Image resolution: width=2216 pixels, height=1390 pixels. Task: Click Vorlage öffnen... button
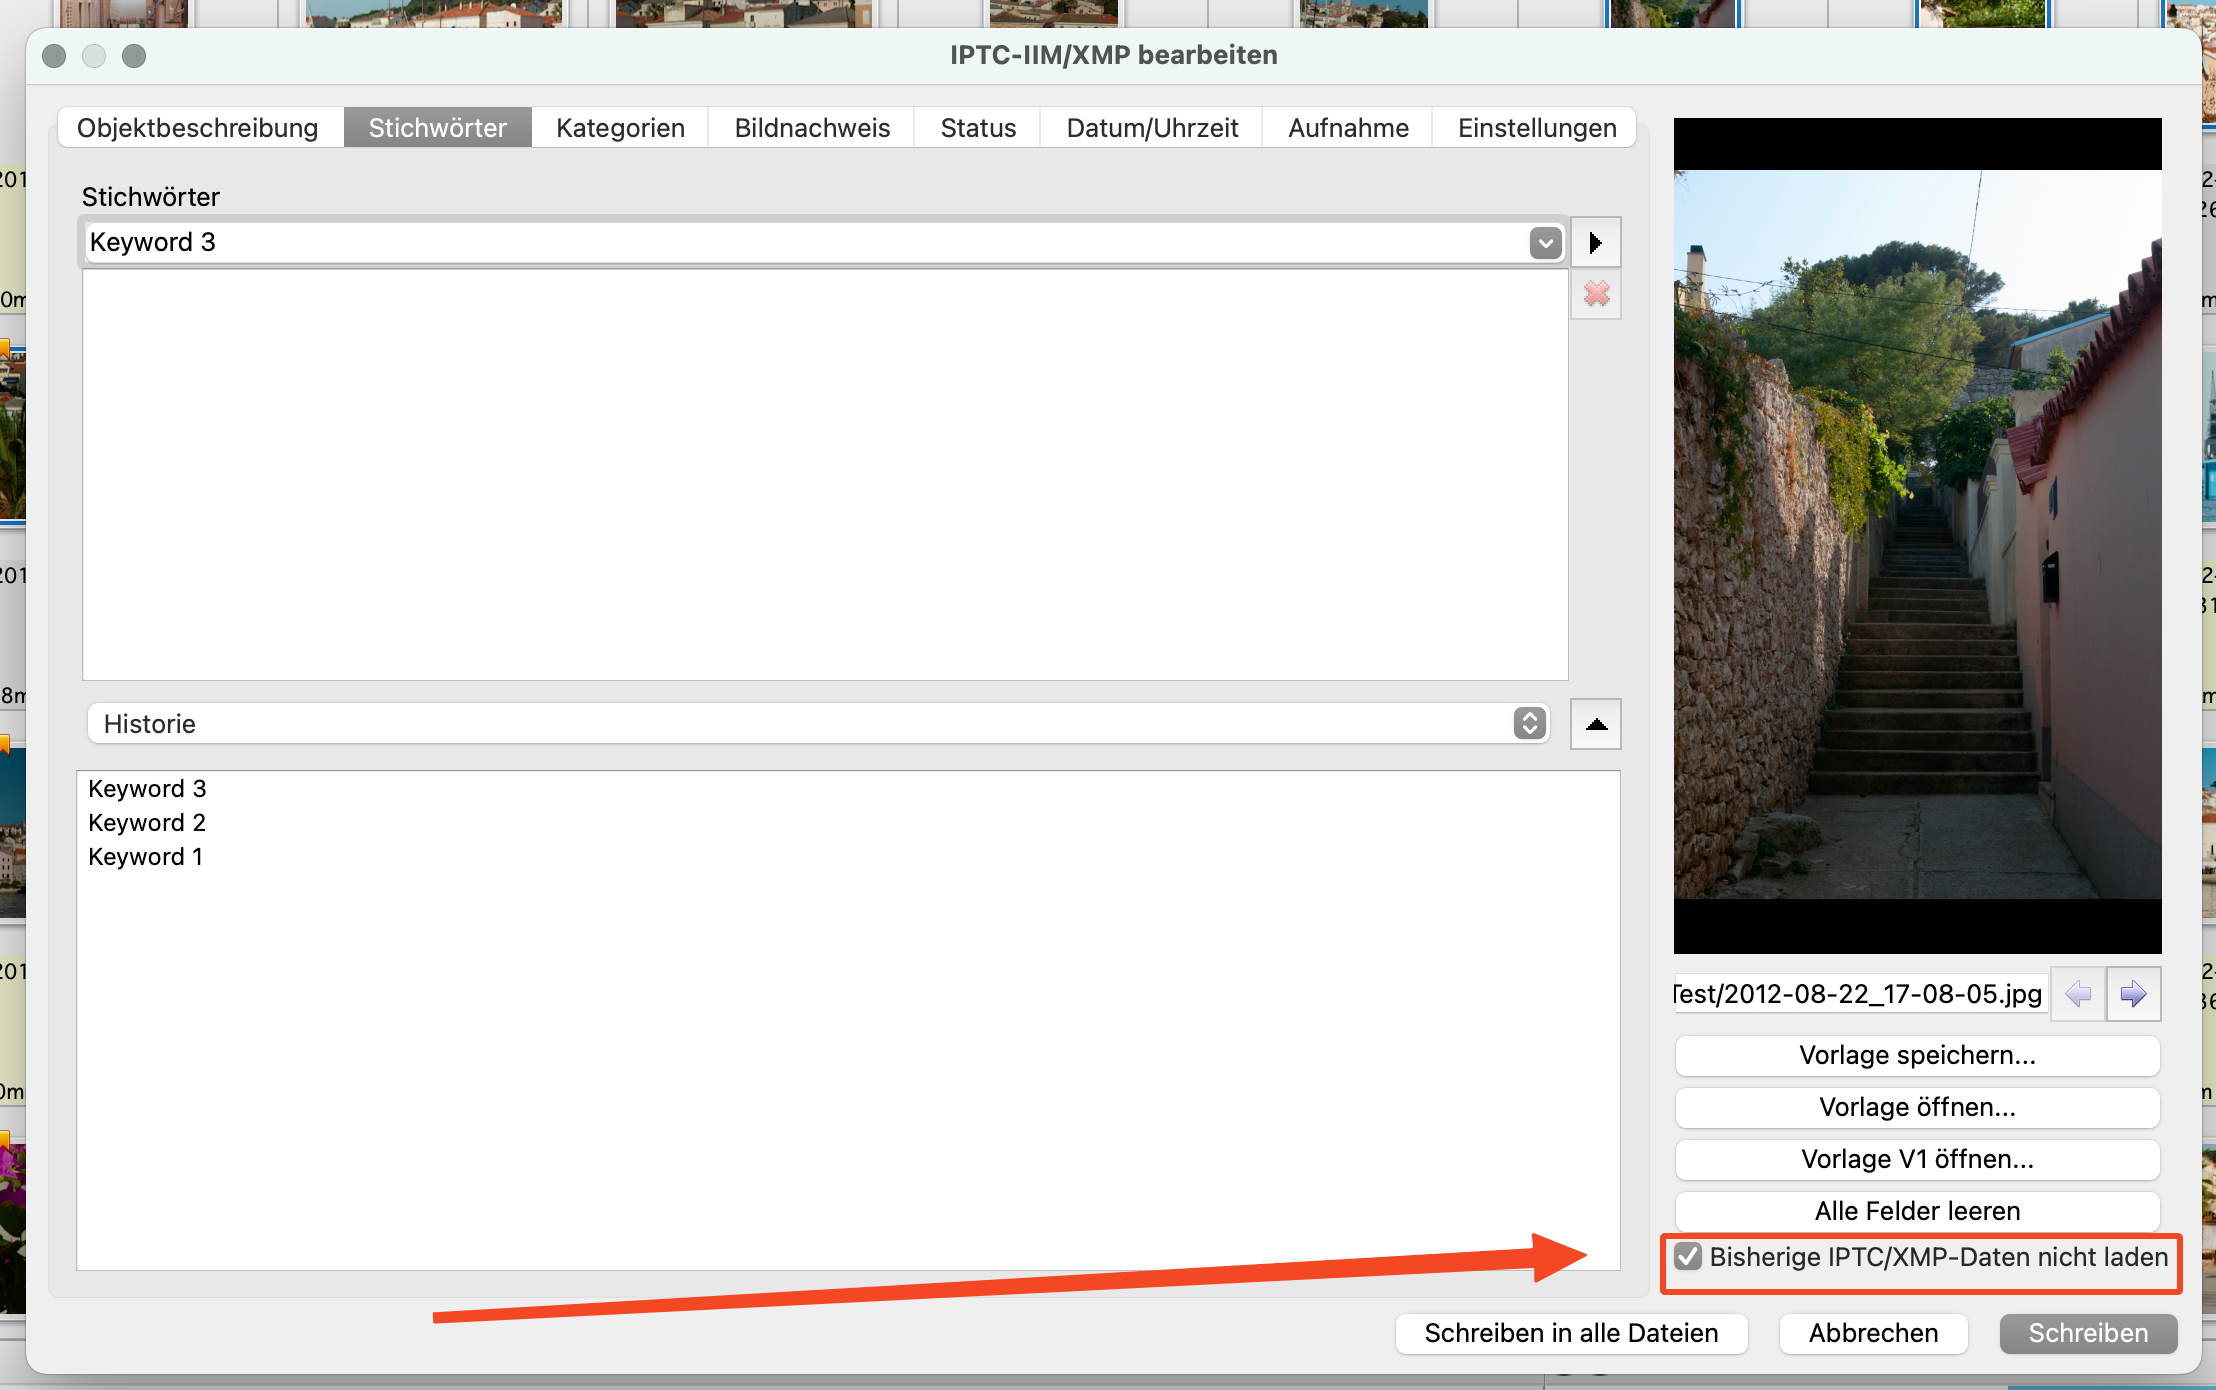coord(1917,1107)
